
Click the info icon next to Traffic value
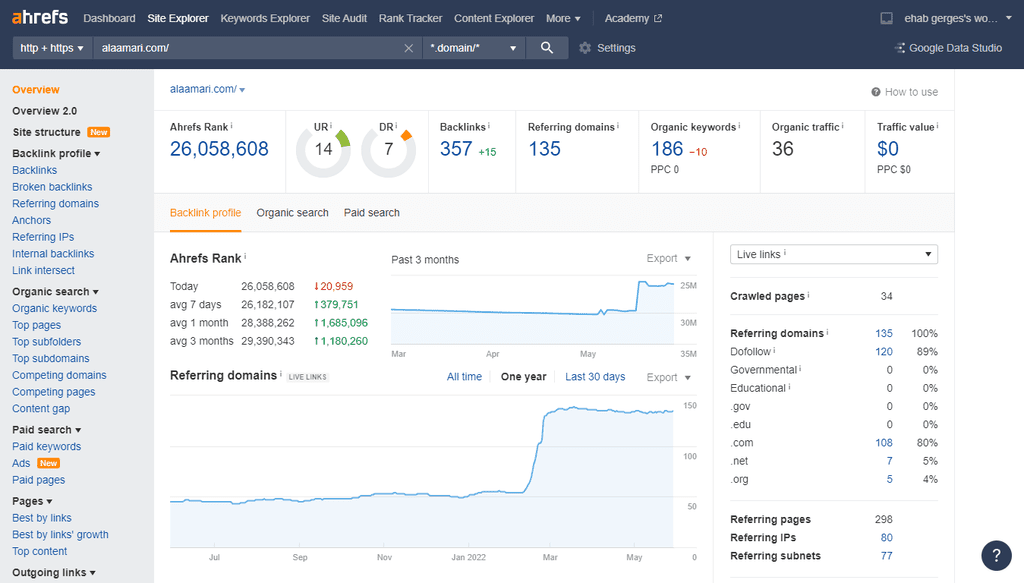point(937,125)
